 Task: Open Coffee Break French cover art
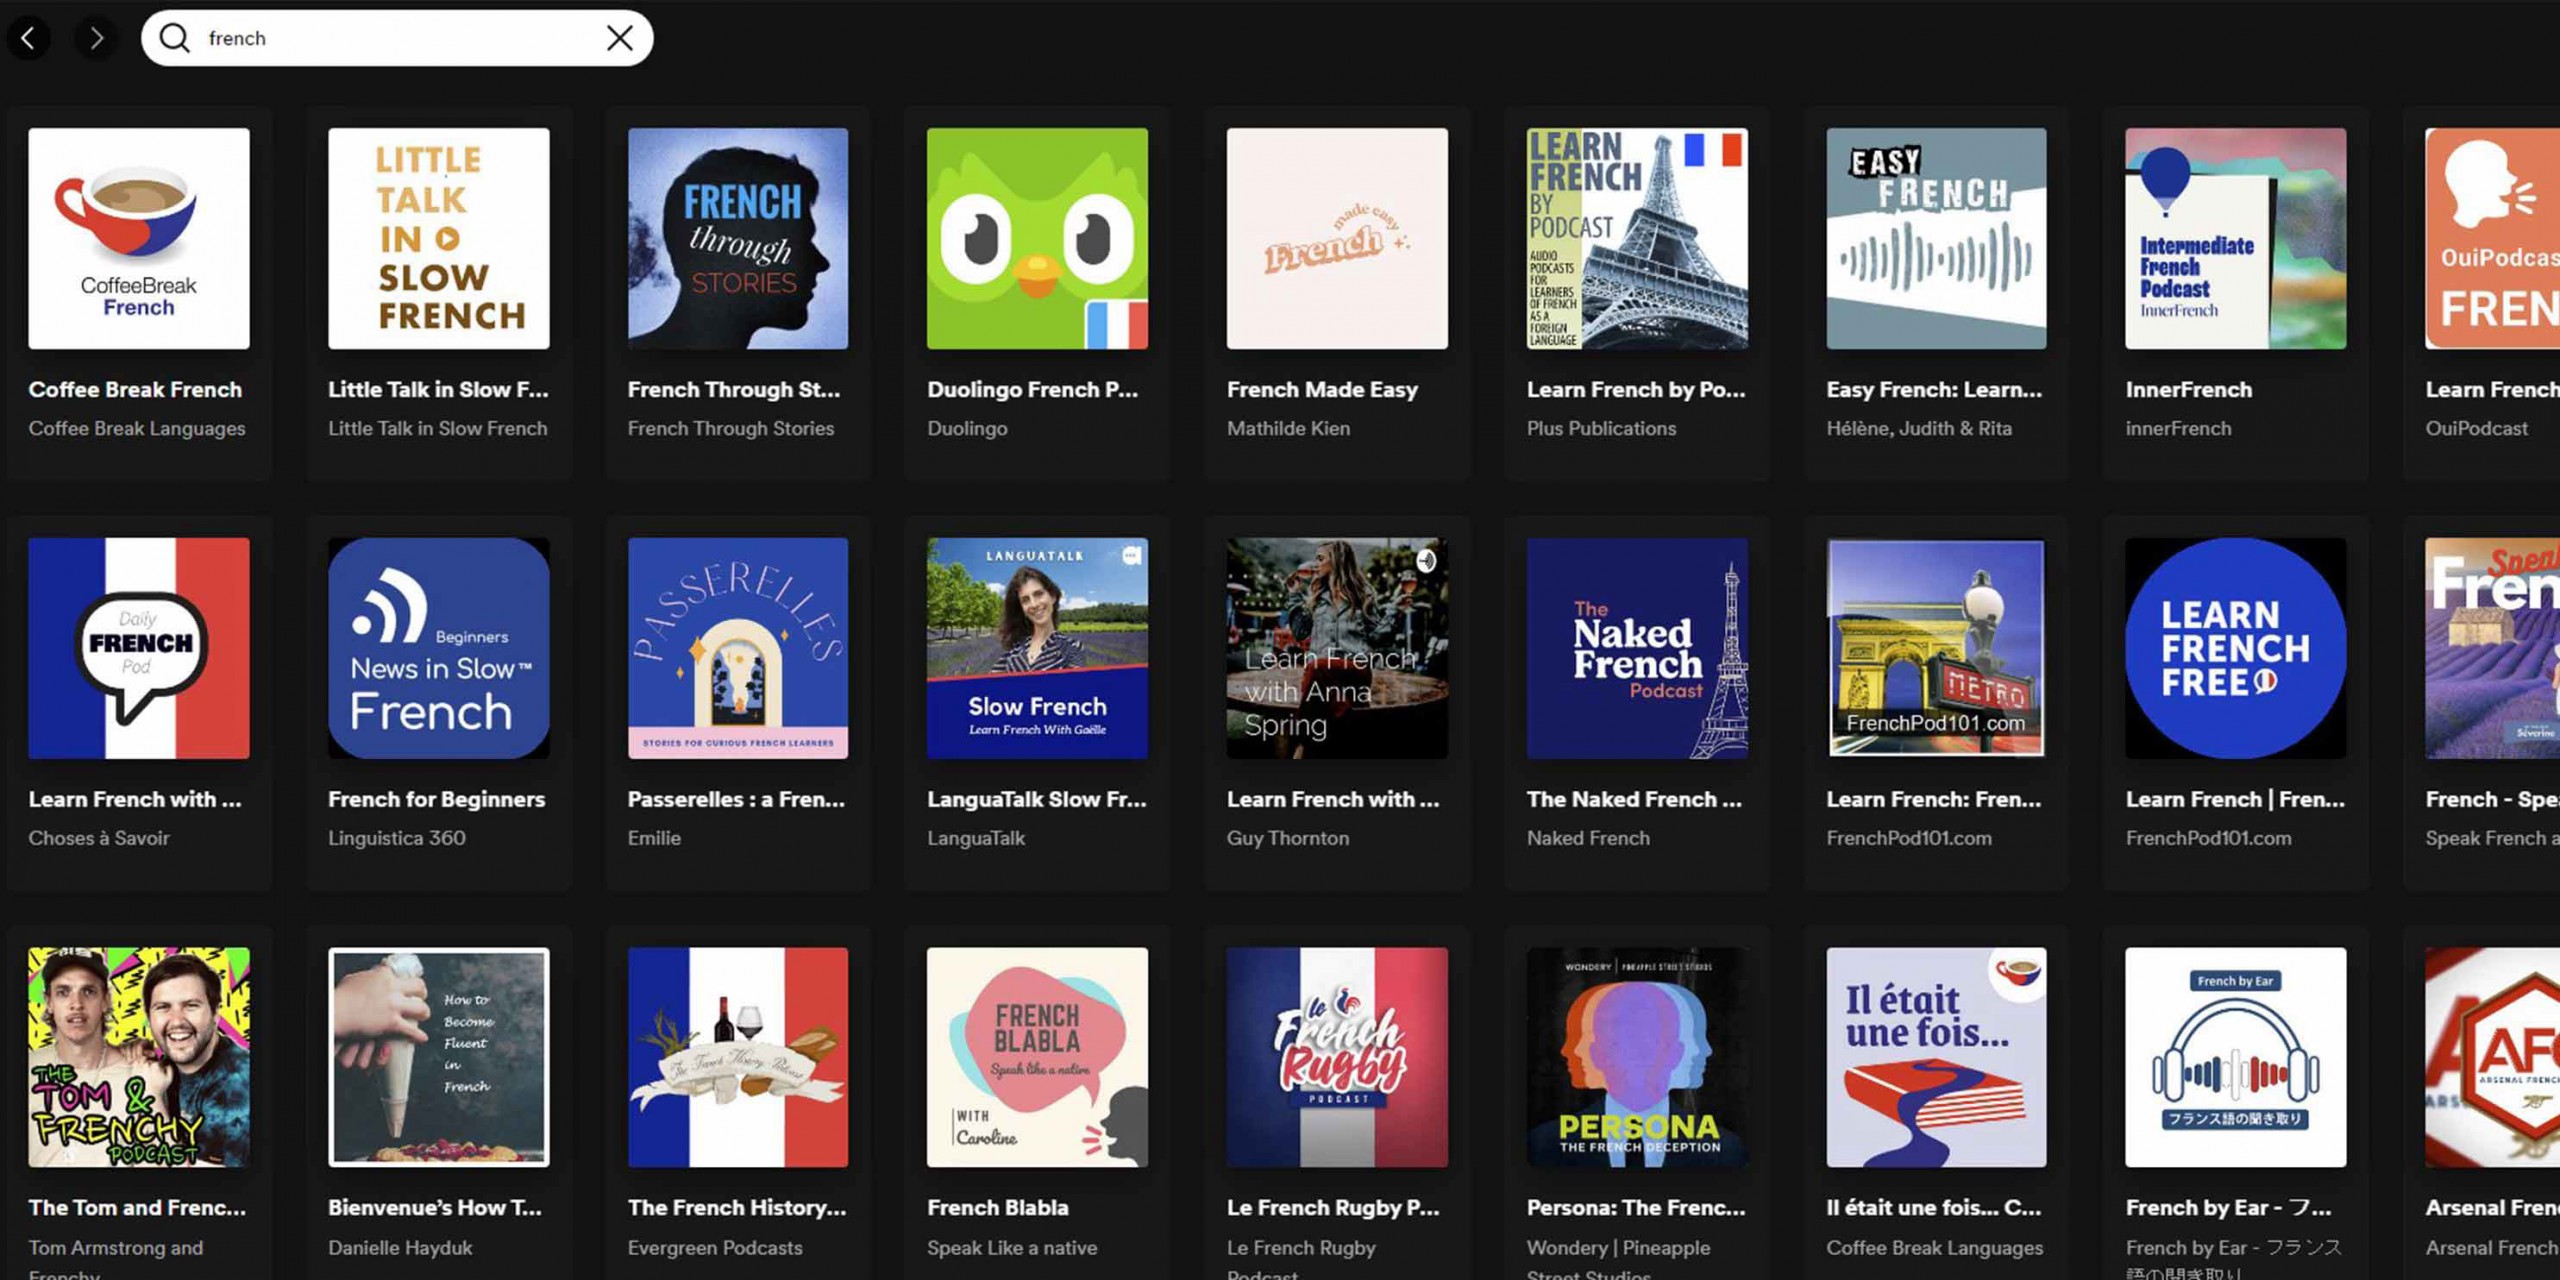[x=139, y=238]
